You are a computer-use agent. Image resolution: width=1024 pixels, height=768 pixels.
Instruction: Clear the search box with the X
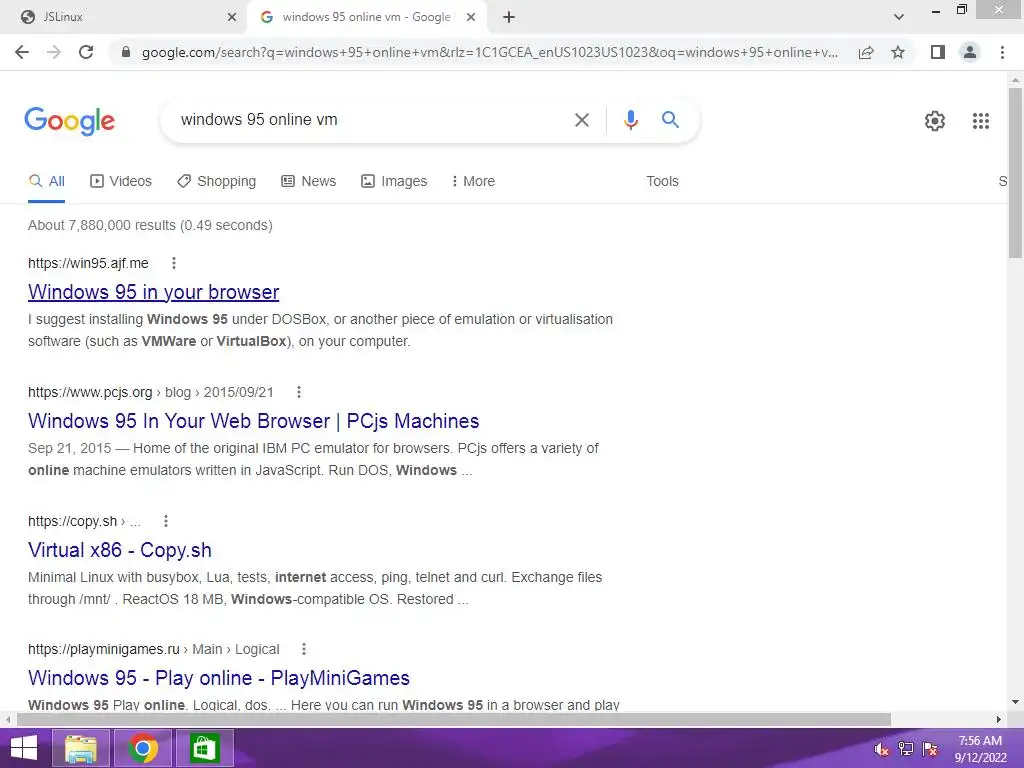click(x=581, y=120)
